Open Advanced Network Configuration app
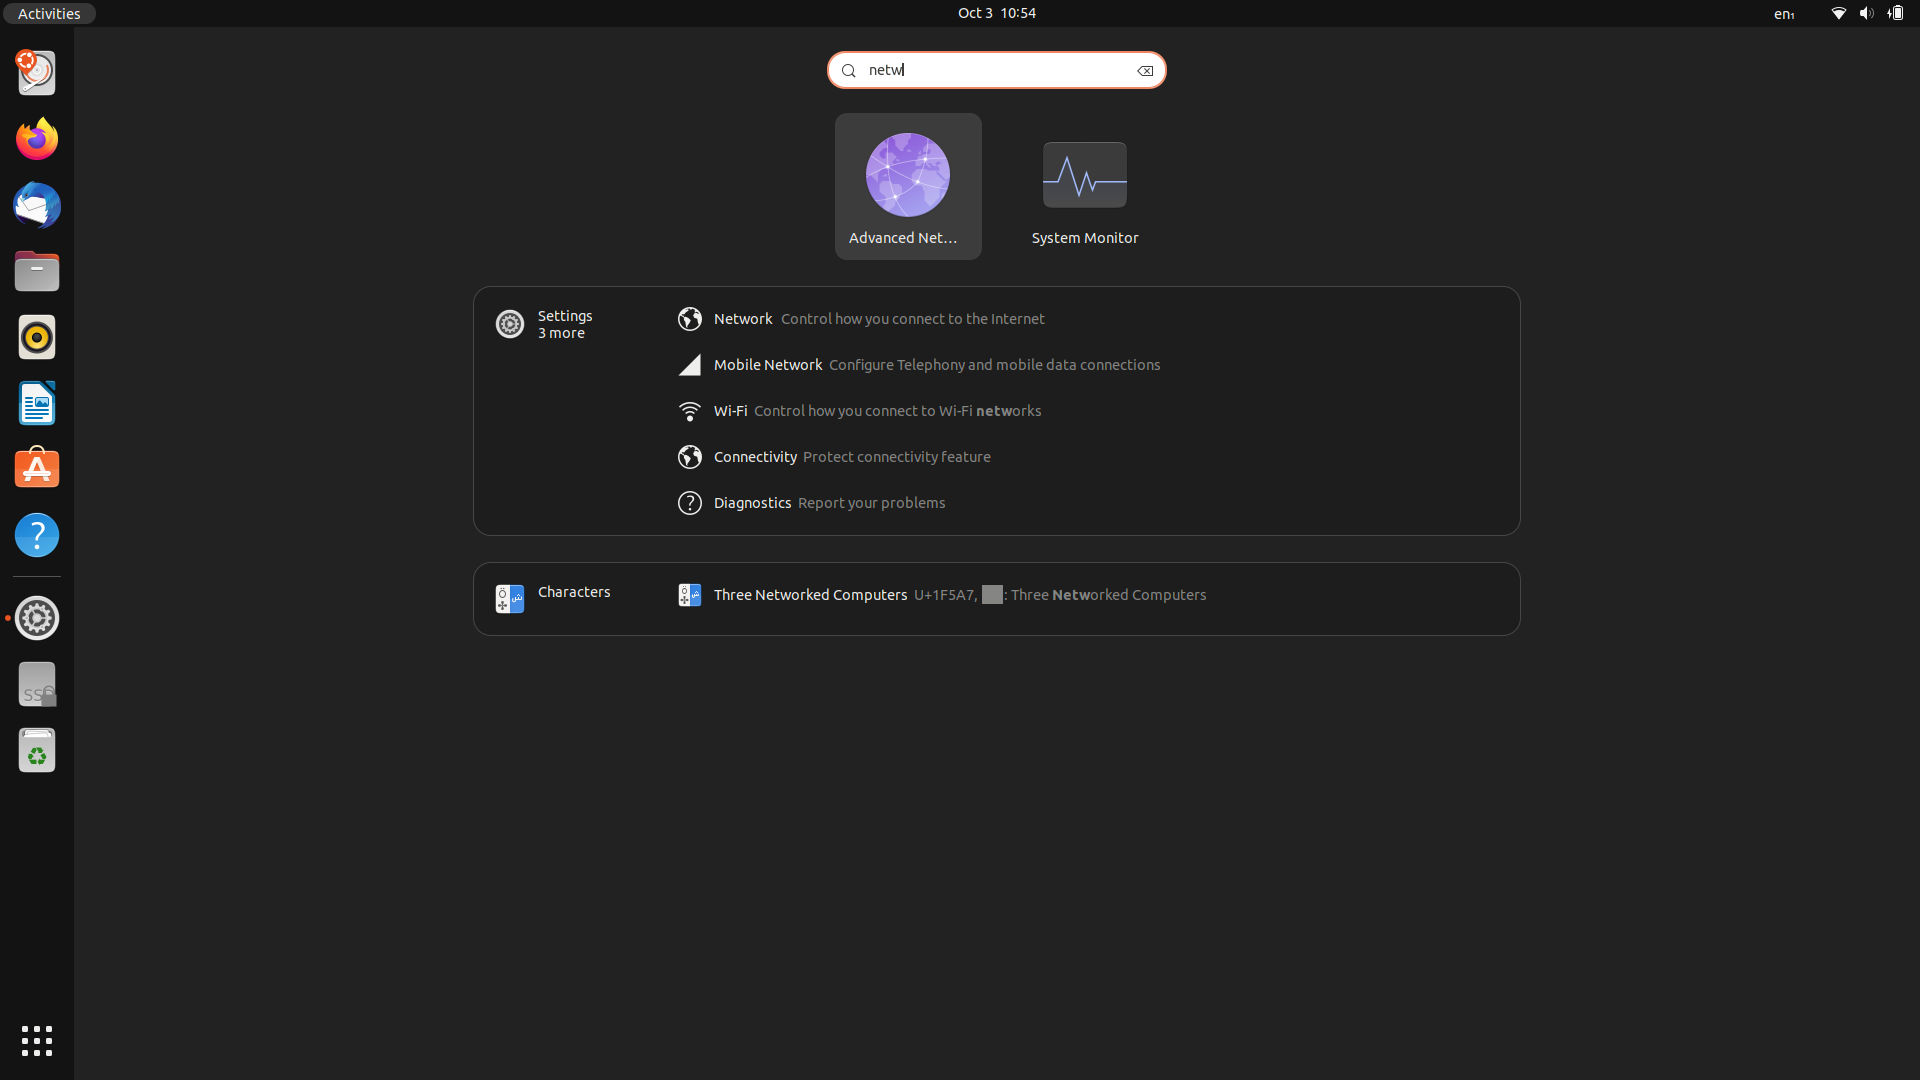 click(907, 186)
